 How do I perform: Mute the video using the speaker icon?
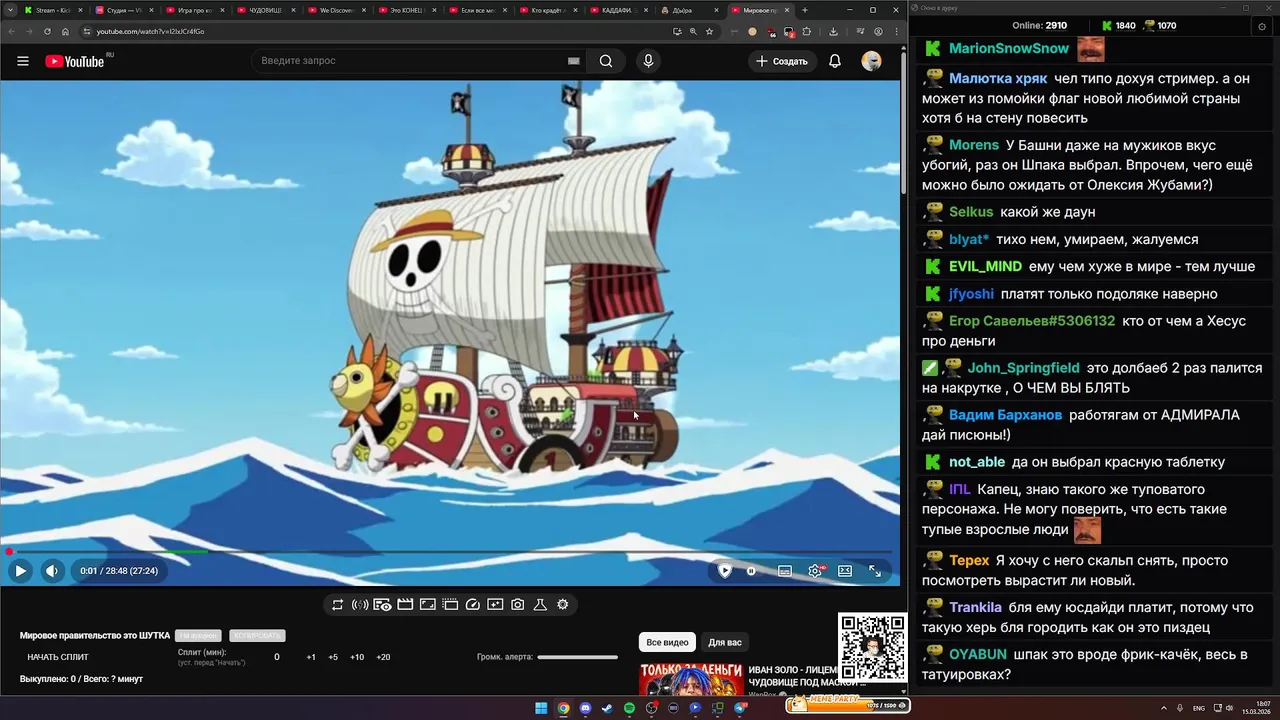click(x=52, y=571)
